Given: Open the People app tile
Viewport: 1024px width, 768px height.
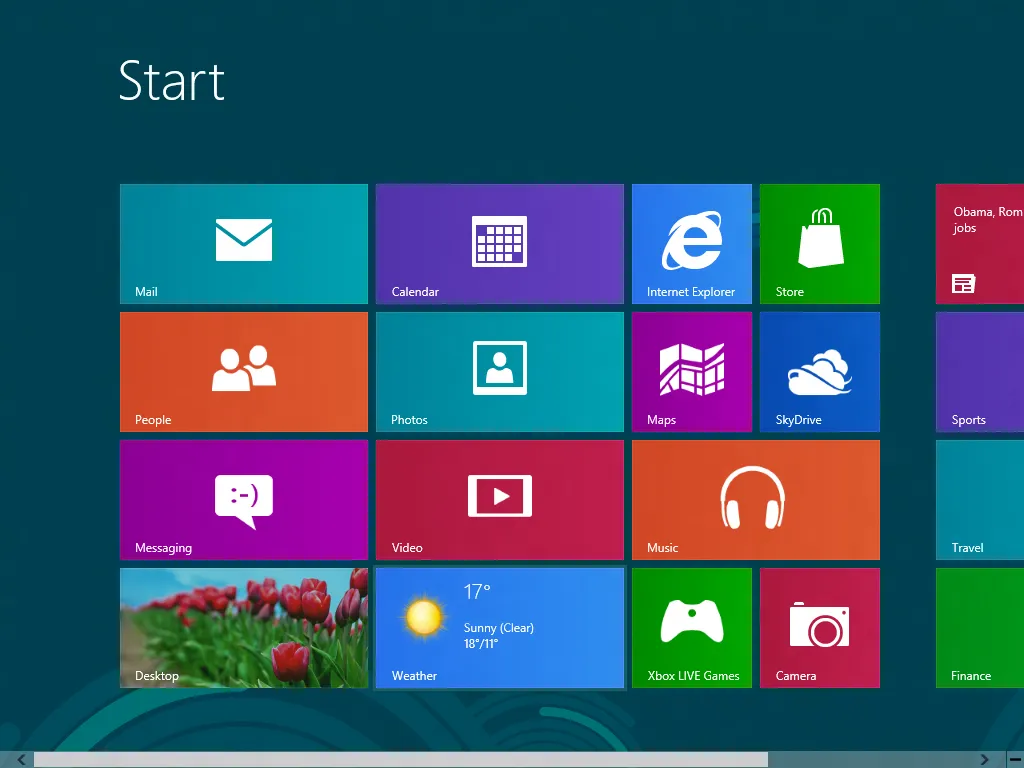Looking at the screenshot, I should (x=243, y=371).
